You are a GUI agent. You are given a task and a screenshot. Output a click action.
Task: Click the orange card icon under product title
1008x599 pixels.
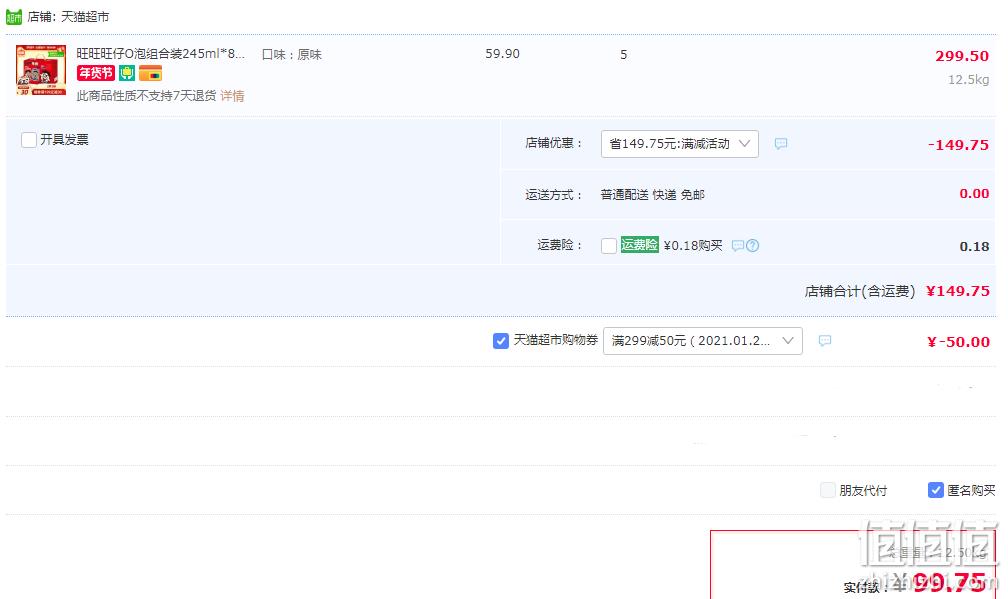click(150, 73)
